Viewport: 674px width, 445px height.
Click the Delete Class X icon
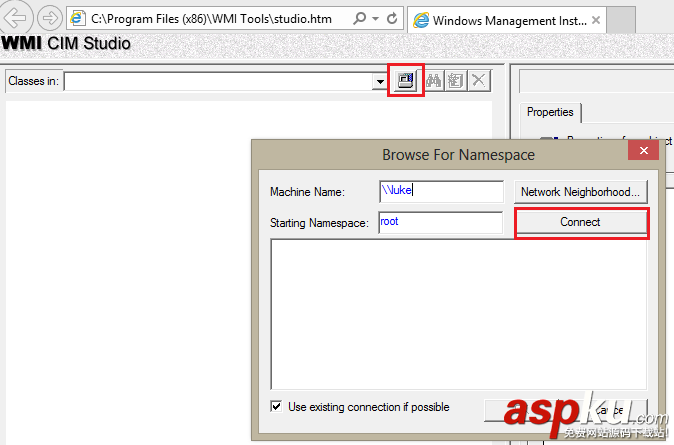pos(478,80)
